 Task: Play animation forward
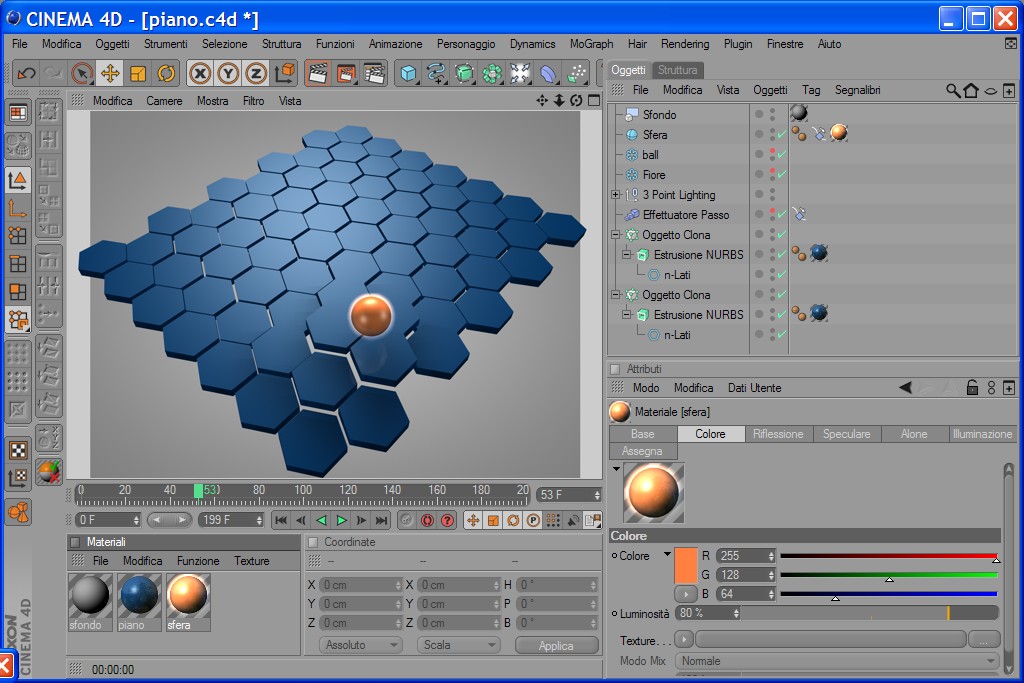341,520
